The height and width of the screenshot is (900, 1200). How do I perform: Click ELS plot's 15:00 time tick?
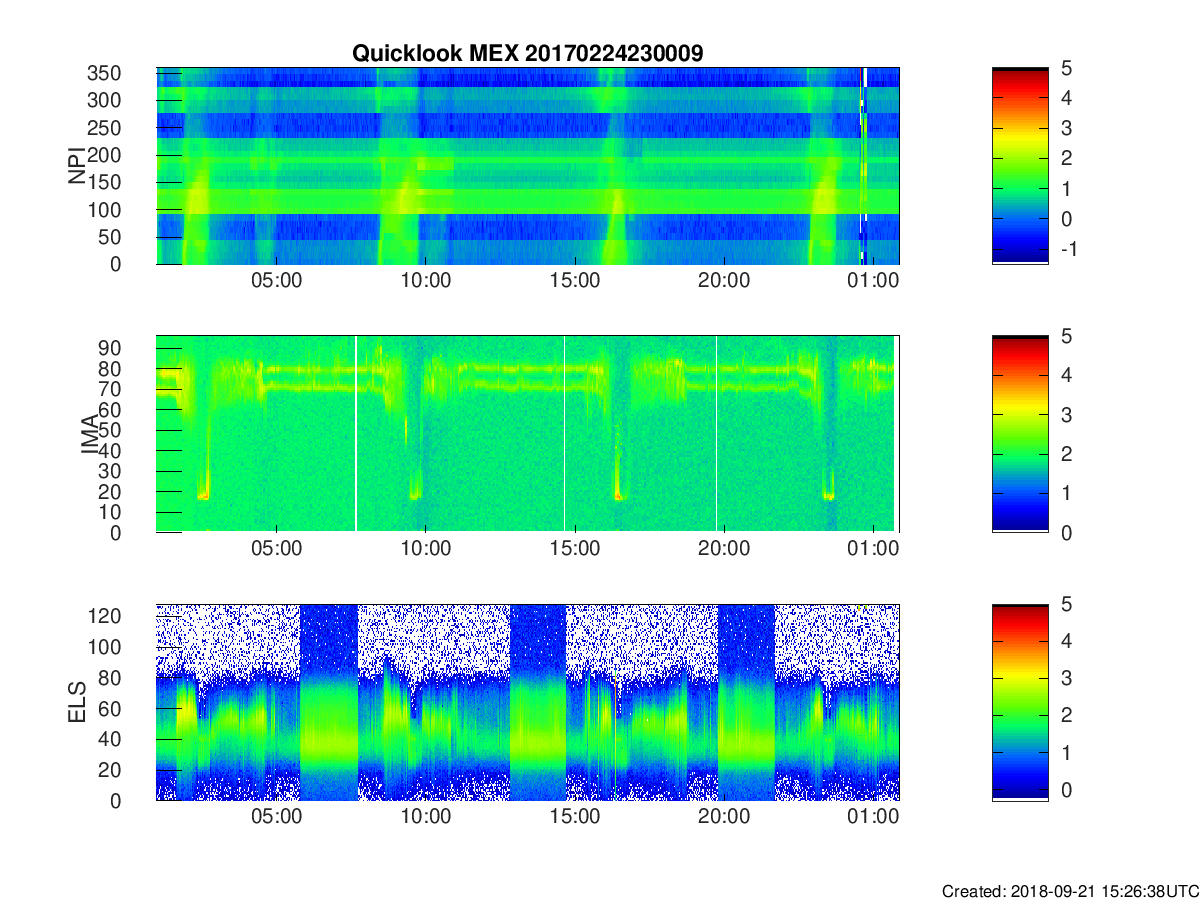coord(575,817)
